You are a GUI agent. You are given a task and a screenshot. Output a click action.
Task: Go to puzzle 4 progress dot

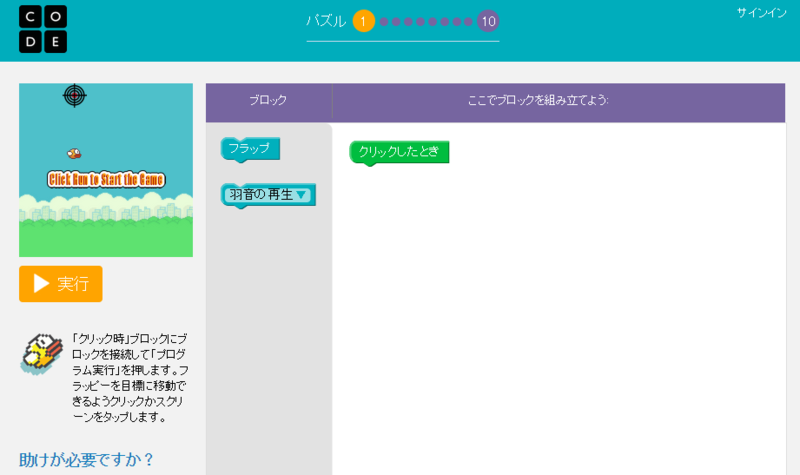pos(408,21)
